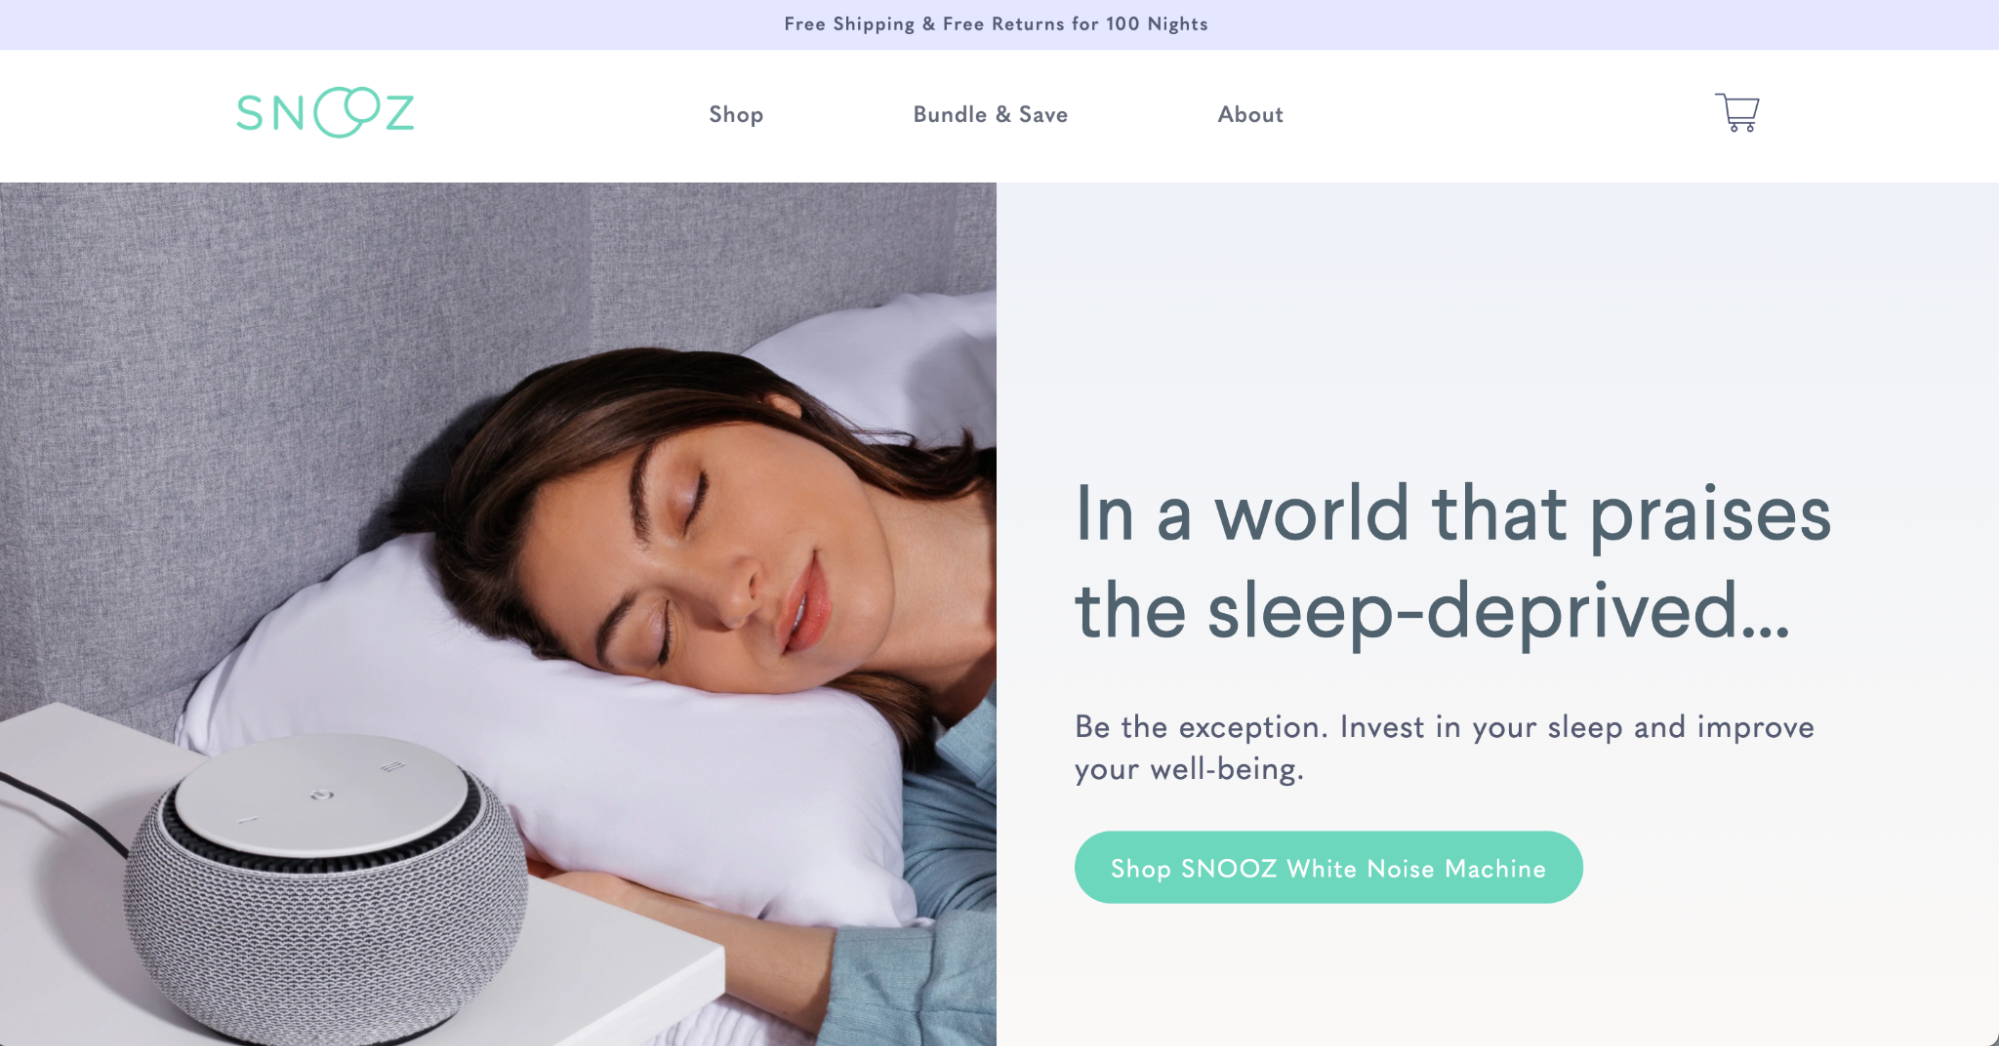Image resolution: width=1999 pixels, height=1047 pixels.
Task: Click the single dash mark on the machine's lid
Action: click(247, 820)
